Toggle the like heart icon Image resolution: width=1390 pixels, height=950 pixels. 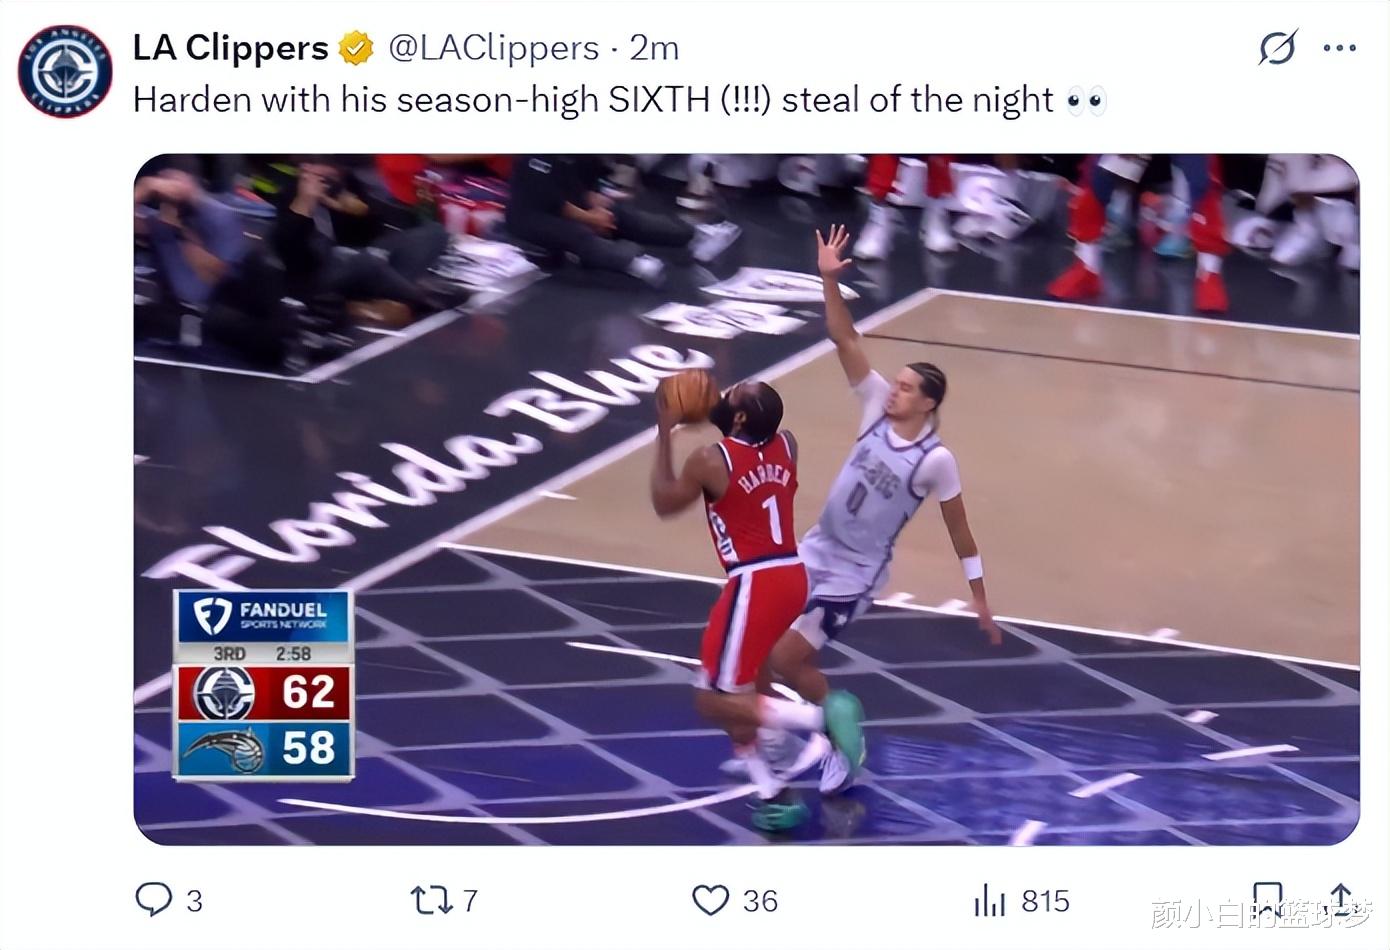point(710,900)
